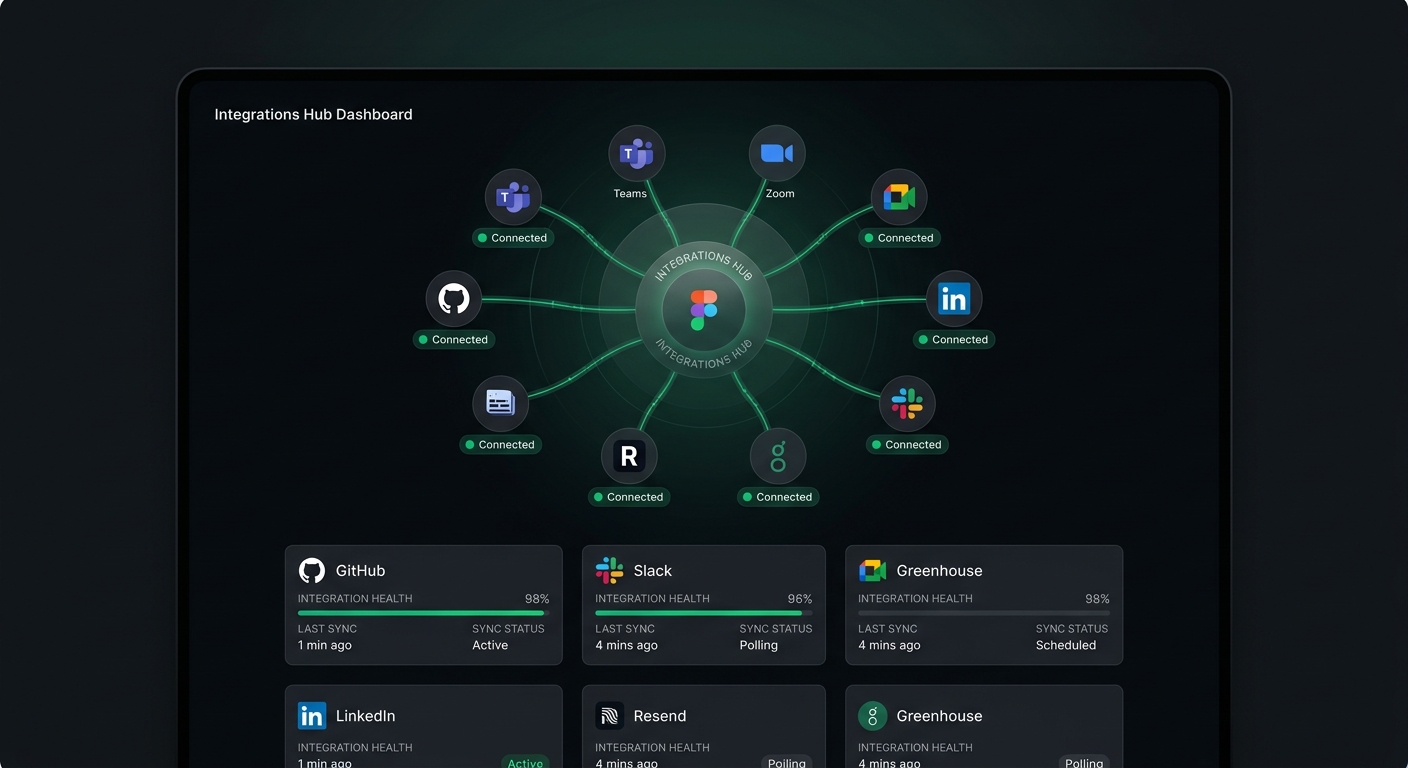Click "4 mins ago" on the Scheduled Greenhouse card
This screenshot has width=1408, height=768.
pos(890,646)
